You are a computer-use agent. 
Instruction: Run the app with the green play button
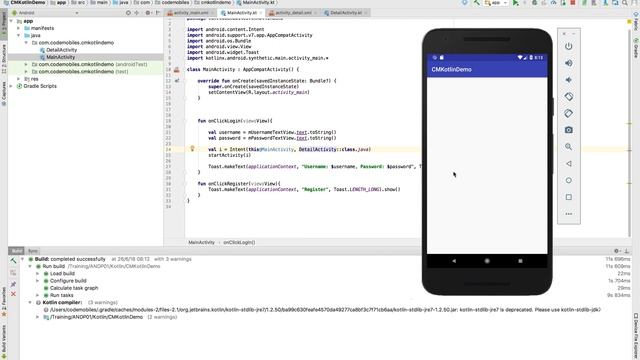[x=516, y=3]
